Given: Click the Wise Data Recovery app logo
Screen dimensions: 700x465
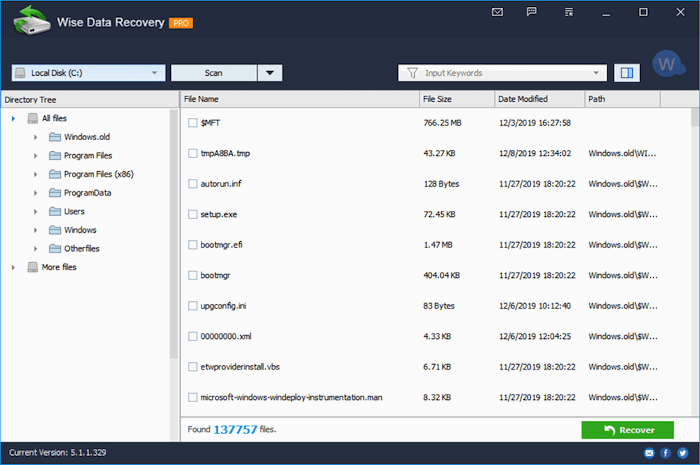Looking at the screenshot, I should pyautogui.click(x=31, y=20).
